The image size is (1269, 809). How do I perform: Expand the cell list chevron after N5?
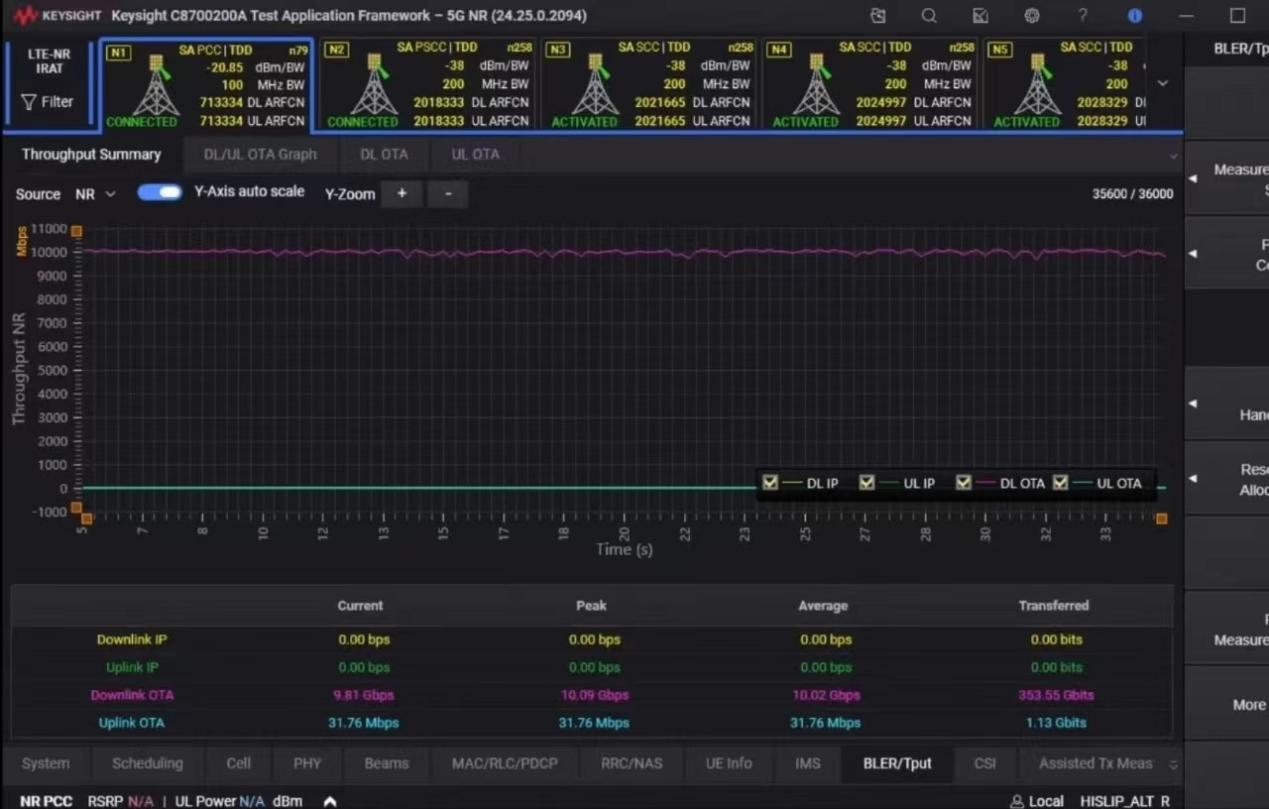pyautogui.click(x=1163, y=84)
